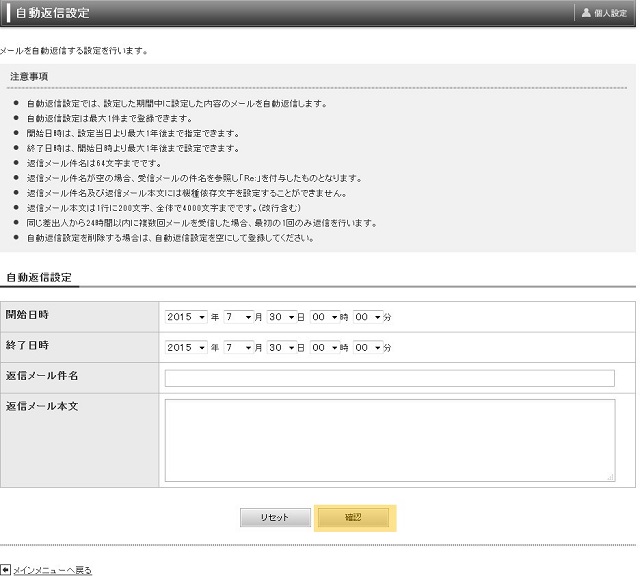This screenshot has width=640, height=578.
Task: Open the 終了日時 day dropdown
Action: 282,347
